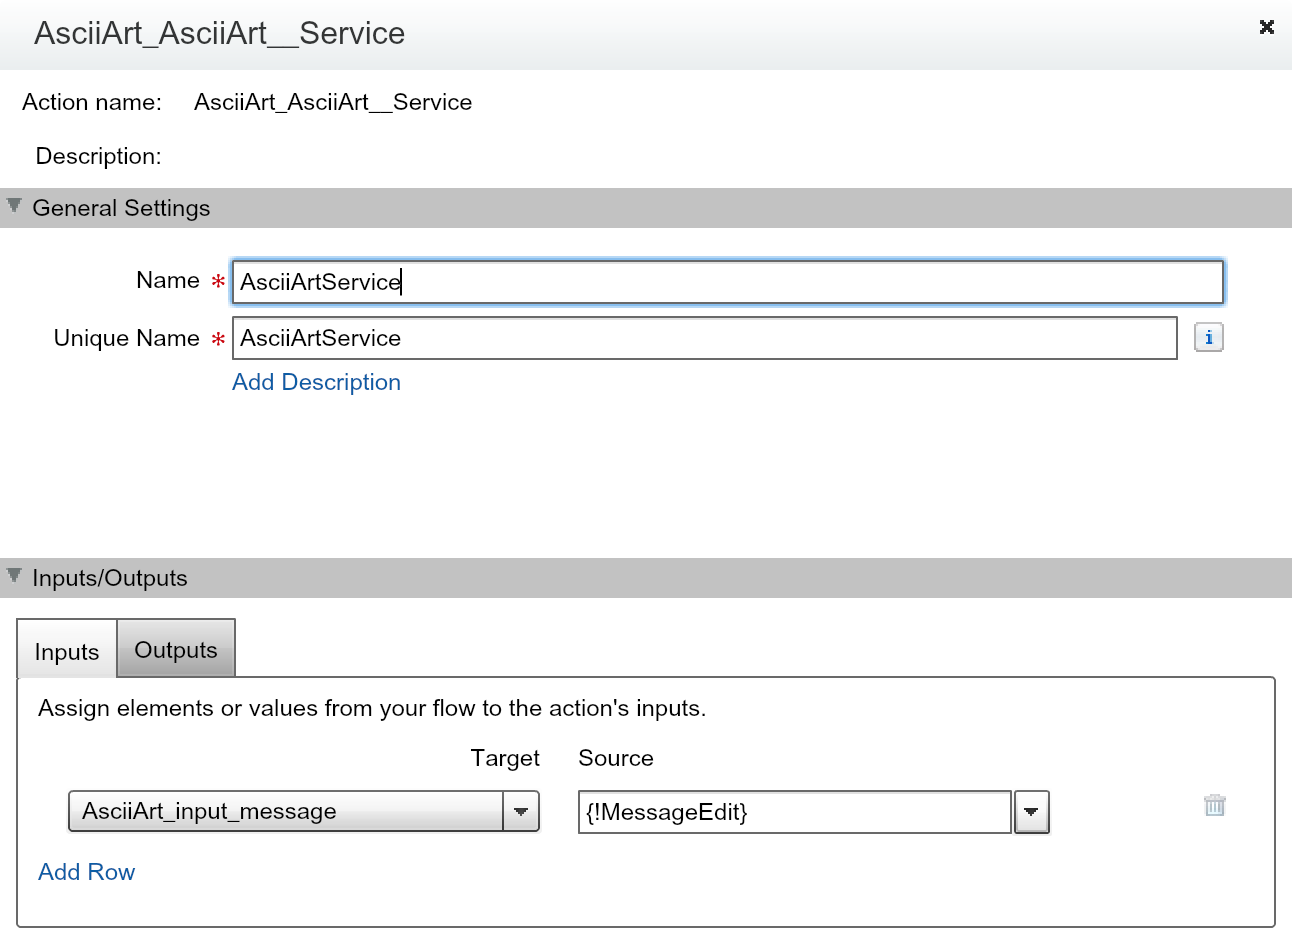Image resolution: width=1292 pixels, height=942 pixels.
Task: Click the Inputs/Outputs header label
Action: 110,578
